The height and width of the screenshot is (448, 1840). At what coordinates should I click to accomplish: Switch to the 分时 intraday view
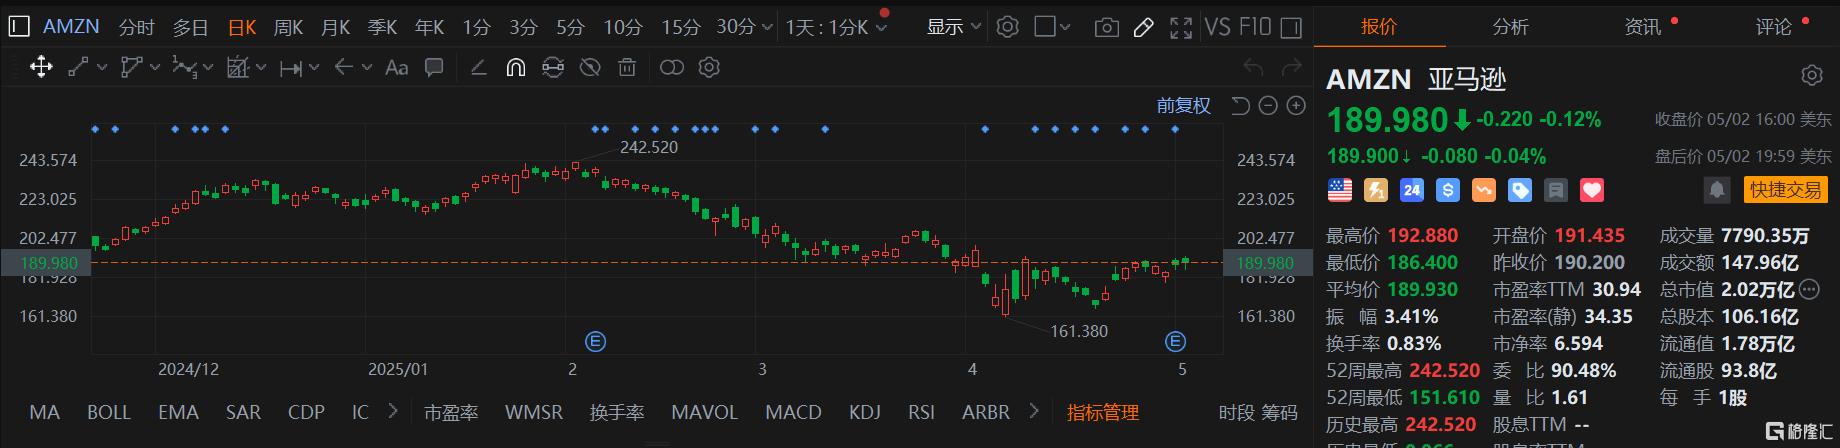click(136, 27)
